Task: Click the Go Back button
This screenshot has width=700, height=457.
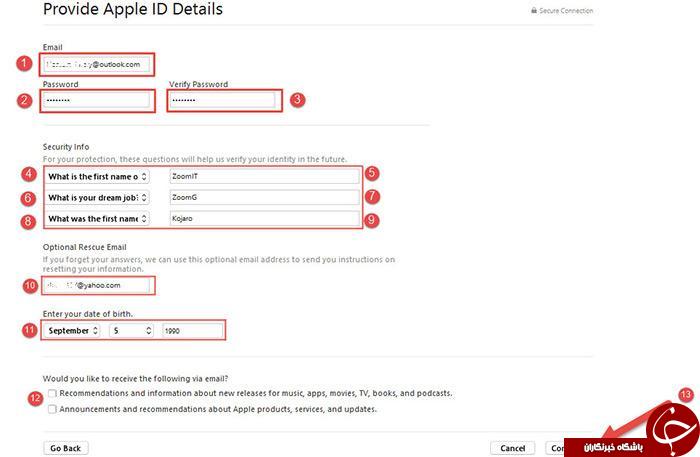Action: [66, 448]
